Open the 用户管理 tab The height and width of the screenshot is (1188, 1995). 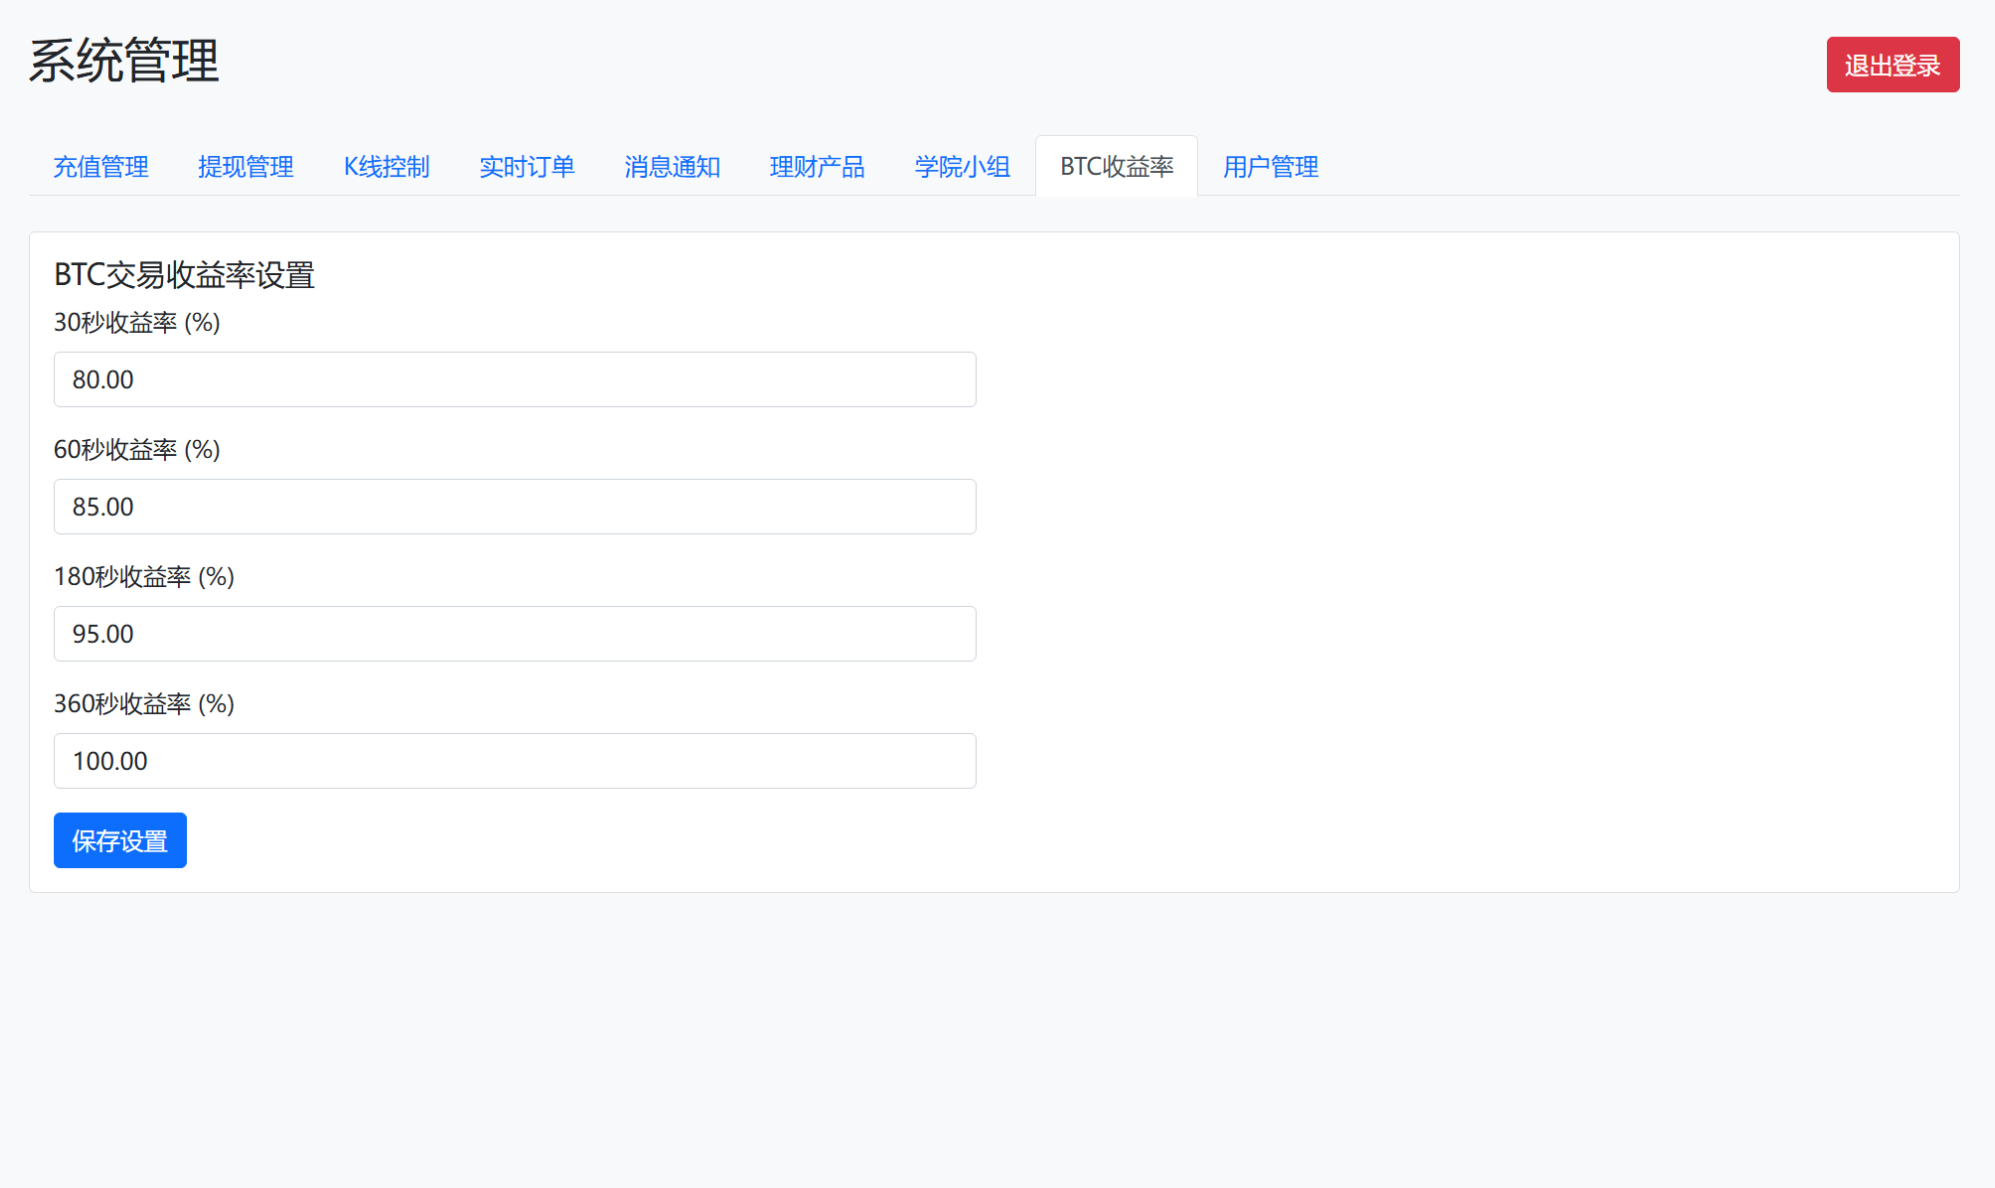[1269, 167]
